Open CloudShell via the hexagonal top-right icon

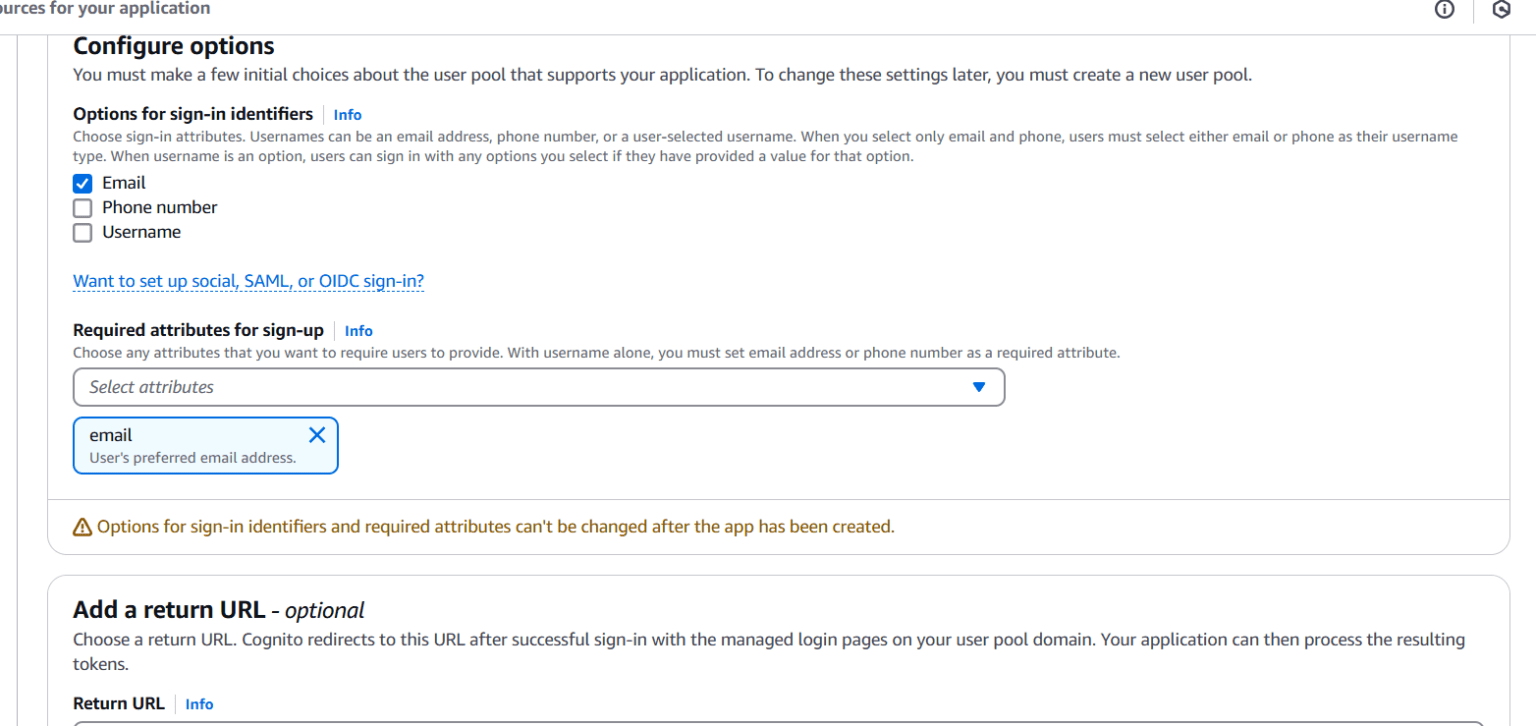tap(1500, 10)
